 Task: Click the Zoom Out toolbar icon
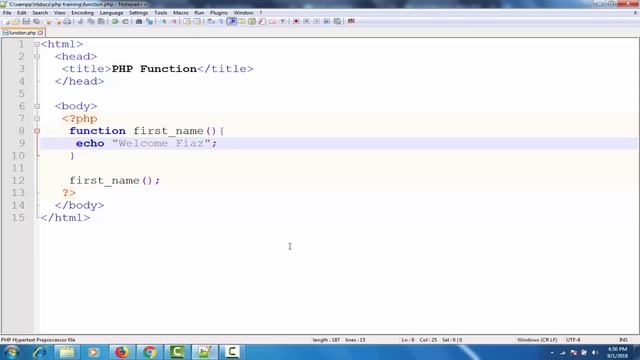point(174,21)
